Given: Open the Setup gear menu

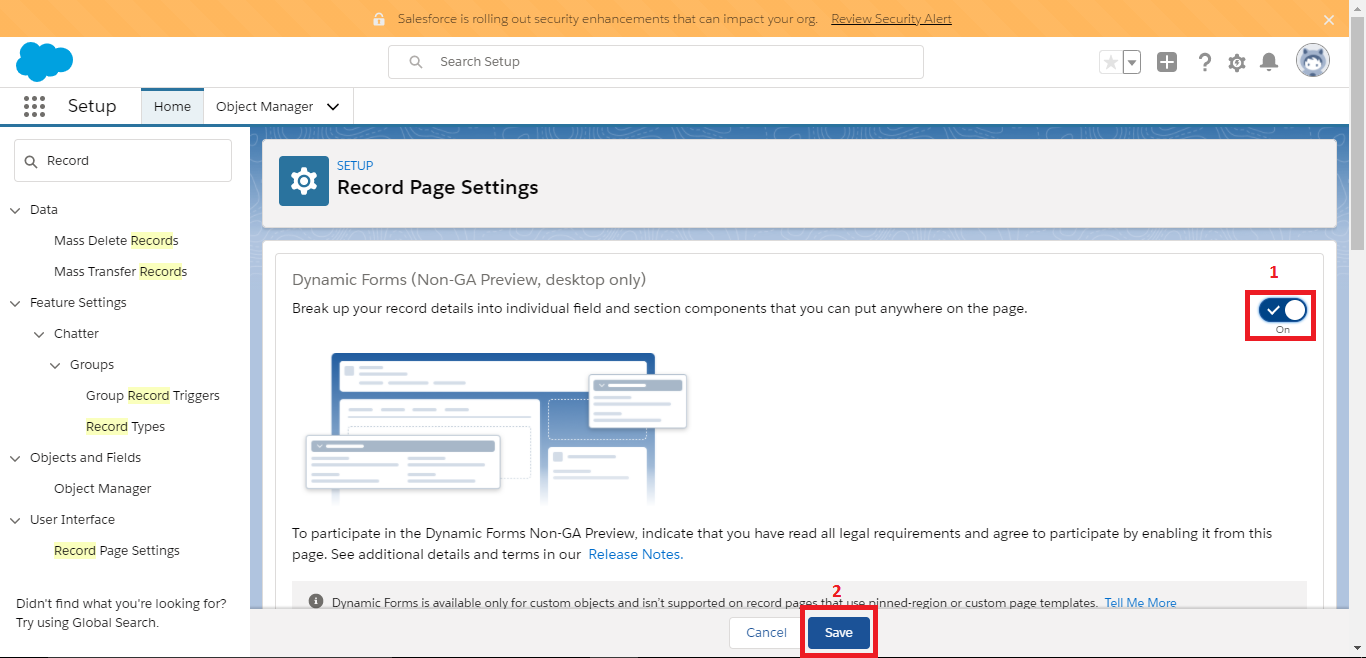Looking at the screenshot, I should point(1237,61).
